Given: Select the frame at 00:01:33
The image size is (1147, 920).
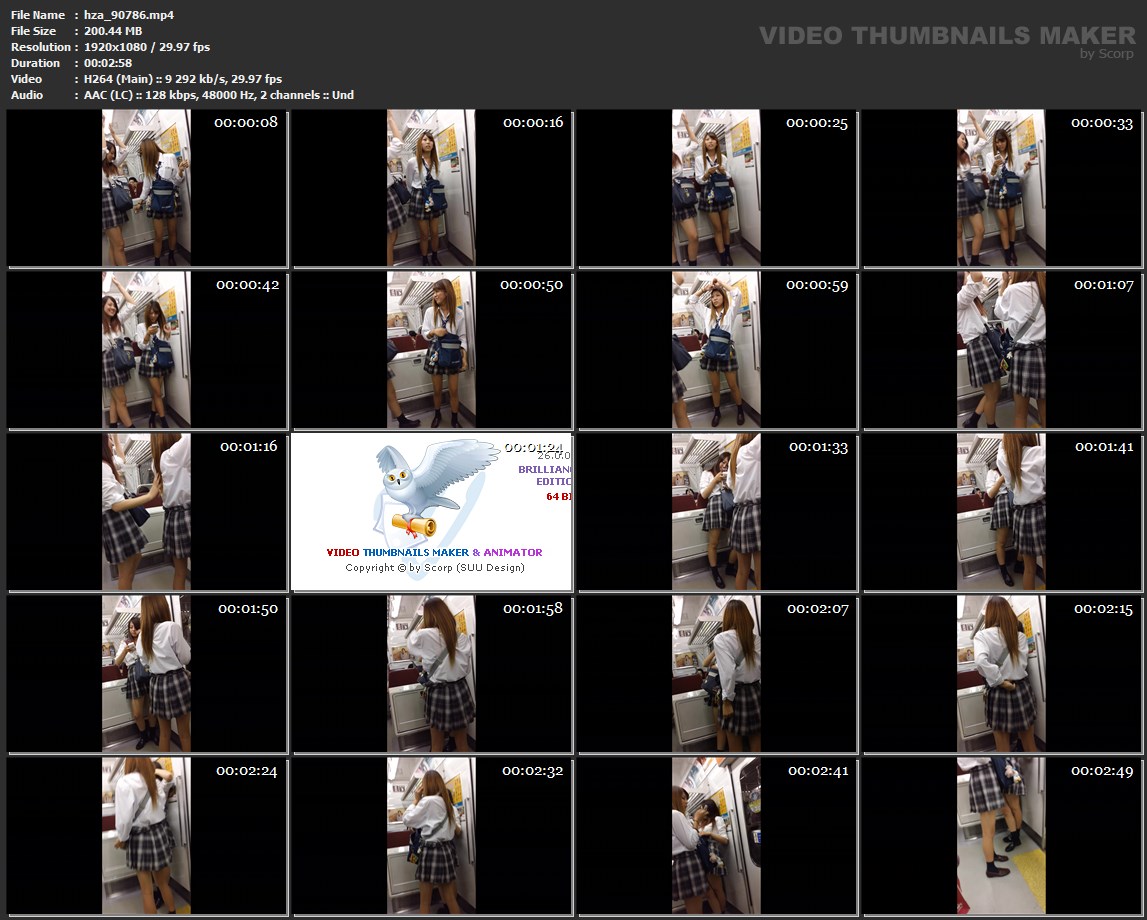Looking at the screenshot, I should (x=717, y=512).
